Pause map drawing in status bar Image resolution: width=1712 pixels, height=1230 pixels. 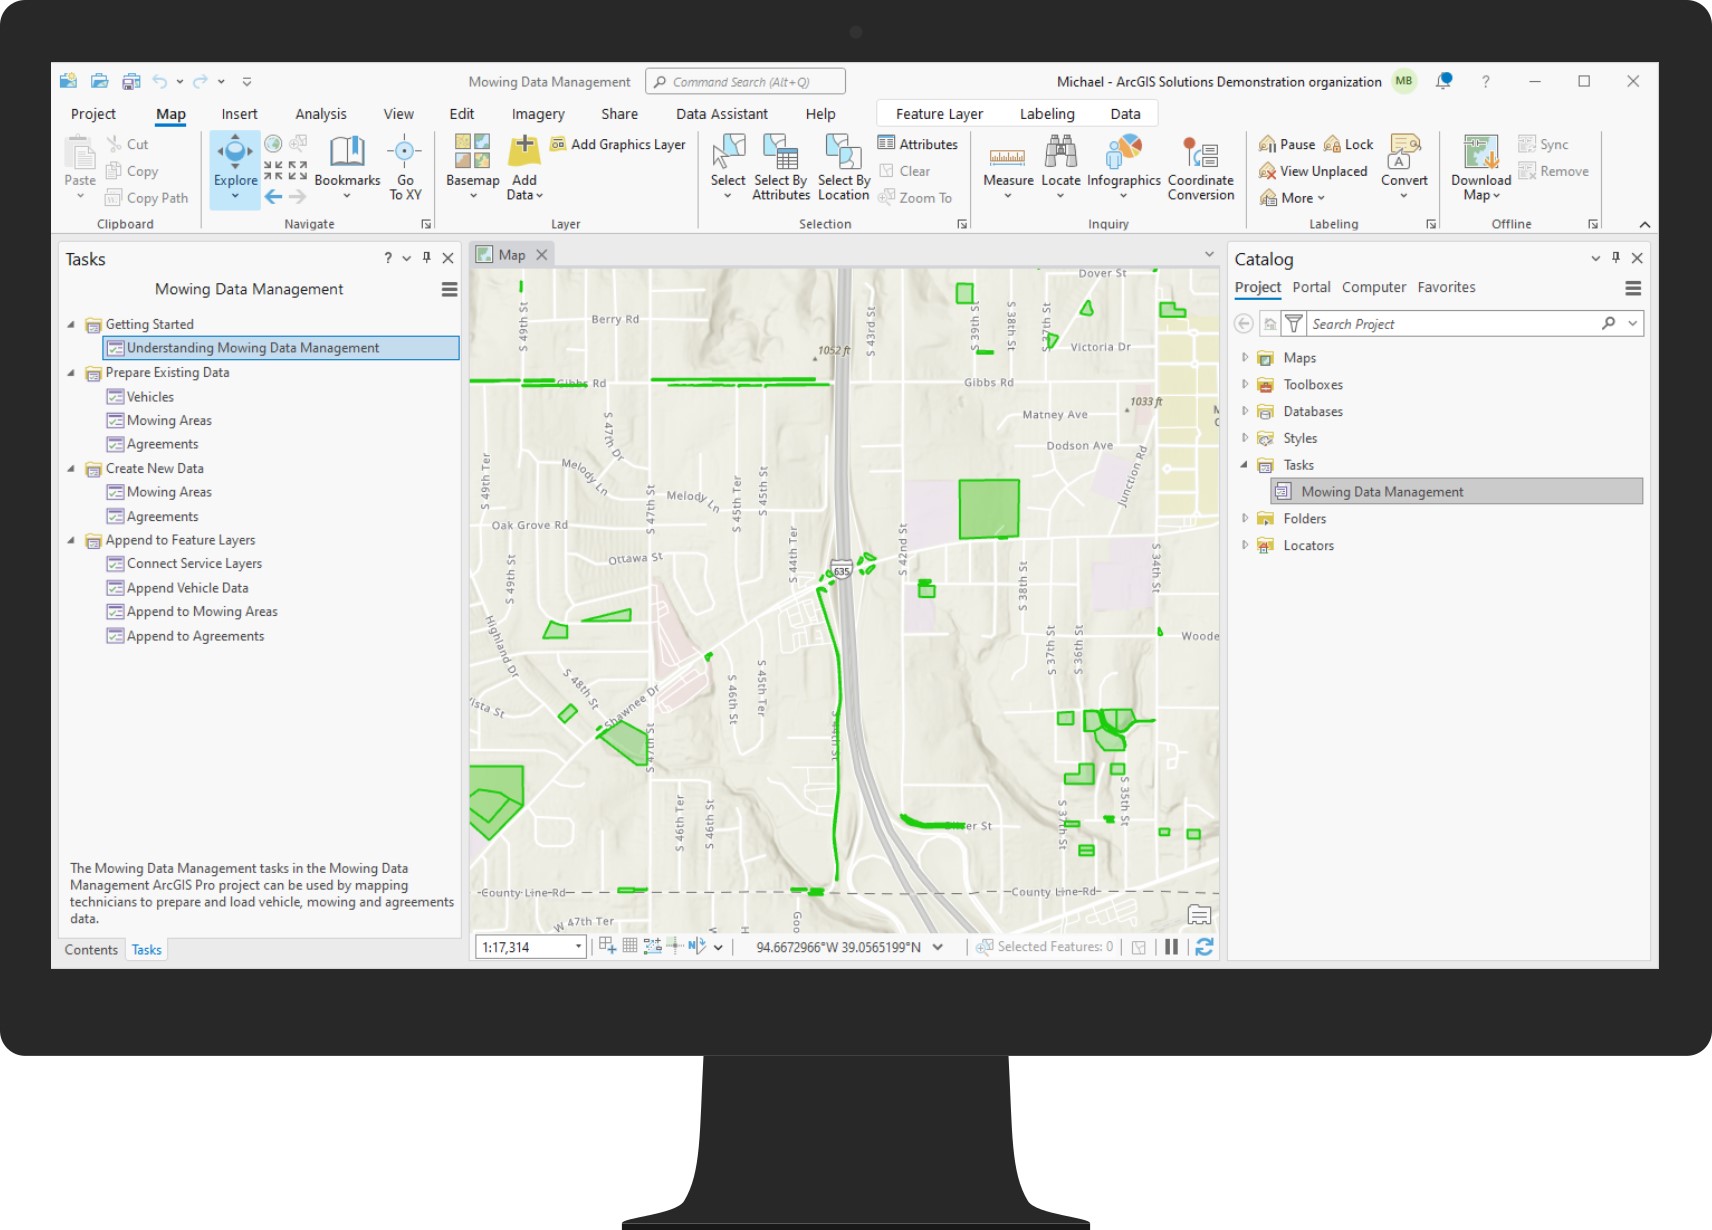[1171, 946]
